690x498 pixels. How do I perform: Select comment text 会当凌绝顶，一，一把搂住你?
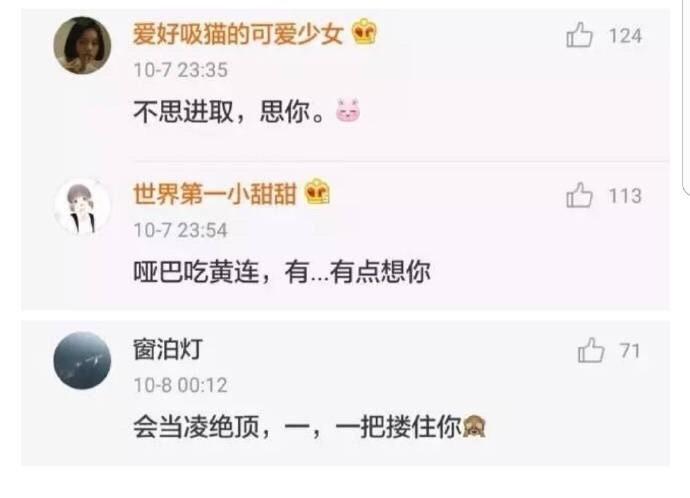pos(297,427)
